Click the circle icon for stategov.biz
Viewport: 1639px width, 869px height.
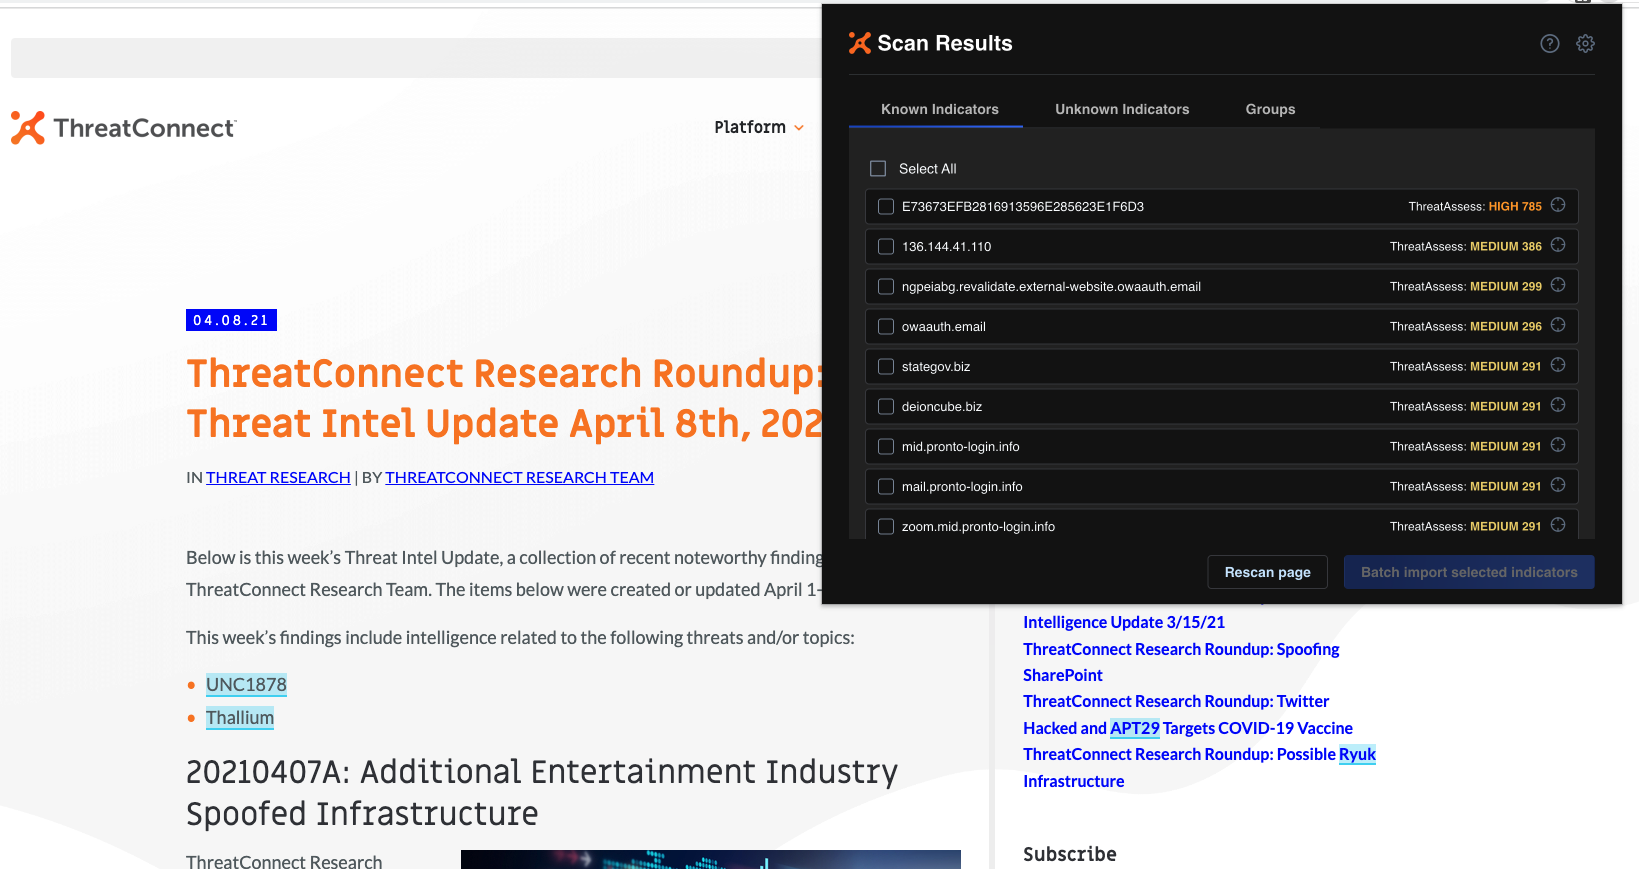point(1558,365)
